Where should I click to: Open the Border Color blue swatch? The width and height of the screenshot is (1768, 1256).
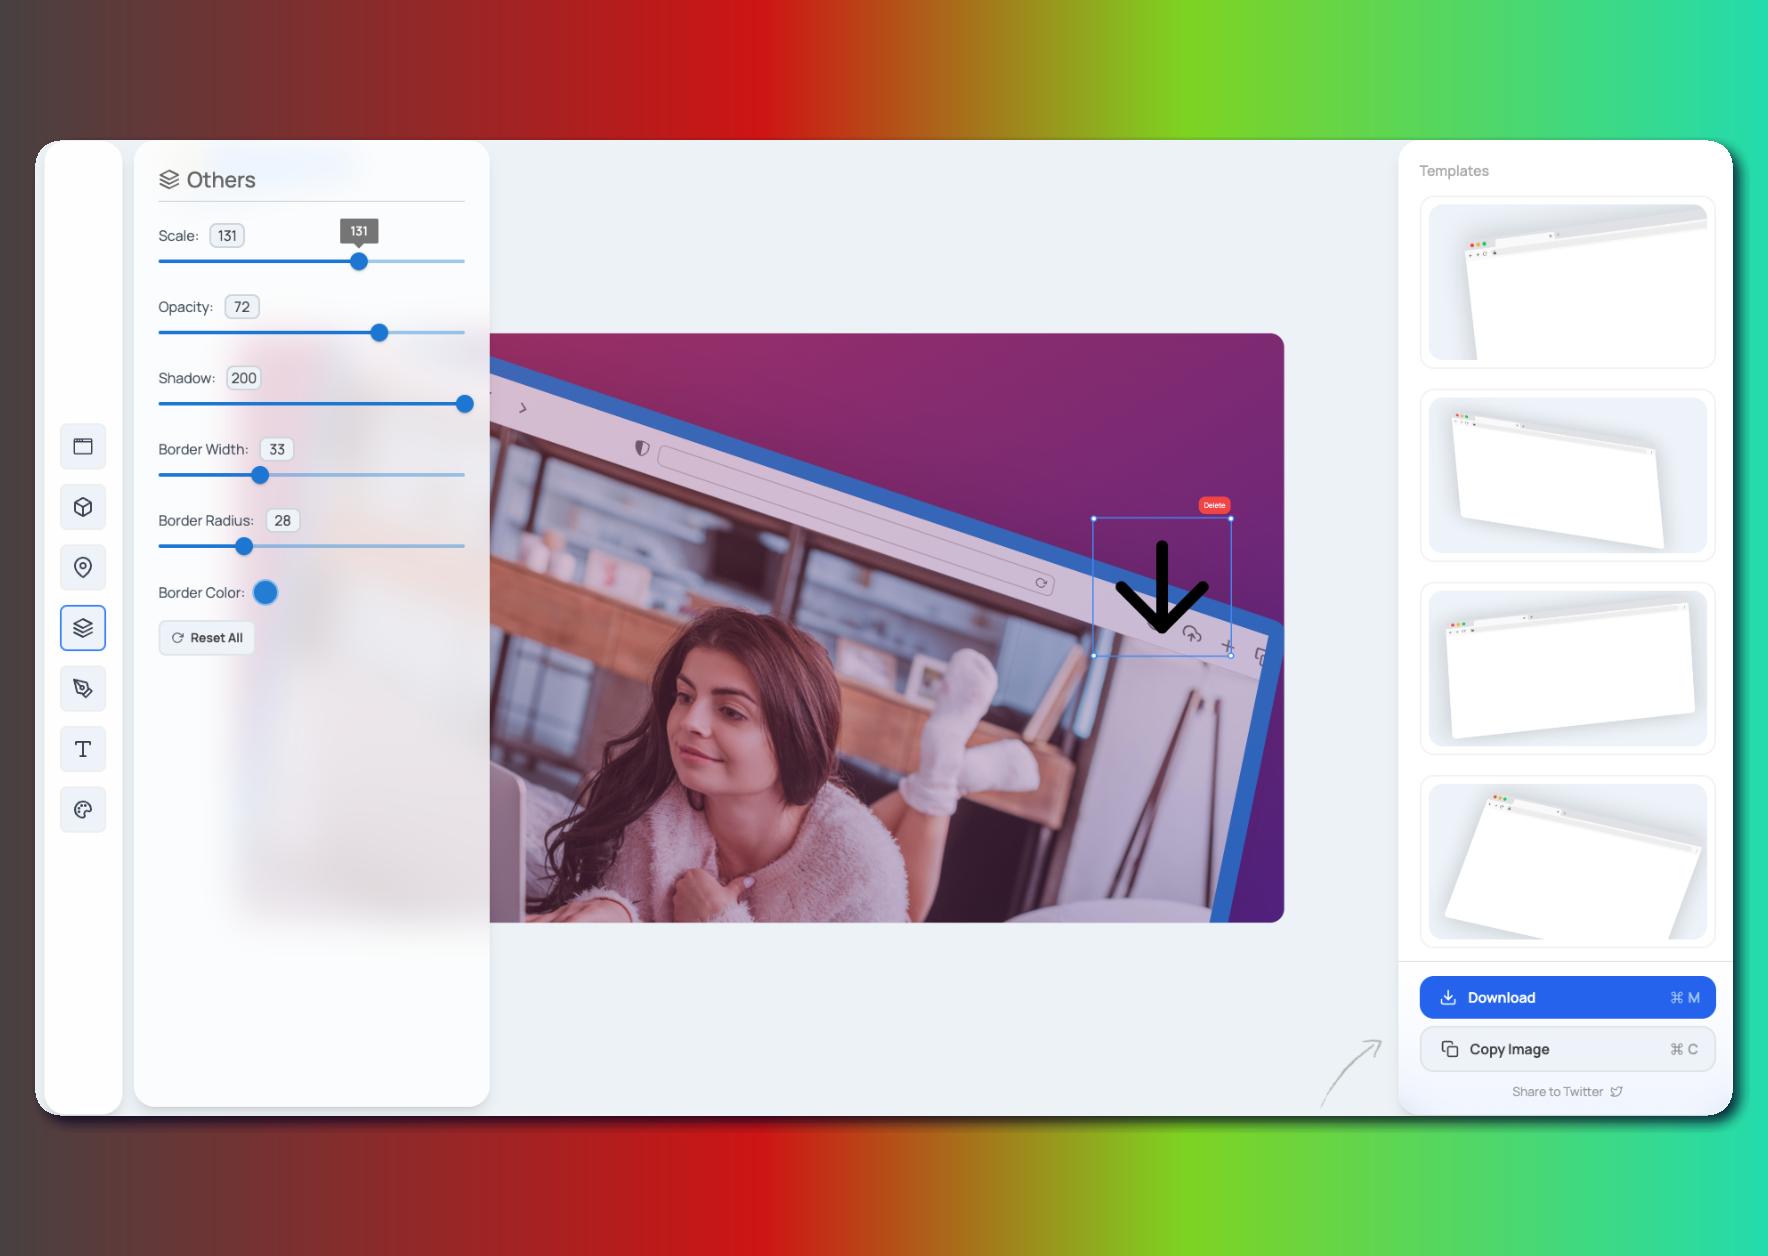point(265,592)
